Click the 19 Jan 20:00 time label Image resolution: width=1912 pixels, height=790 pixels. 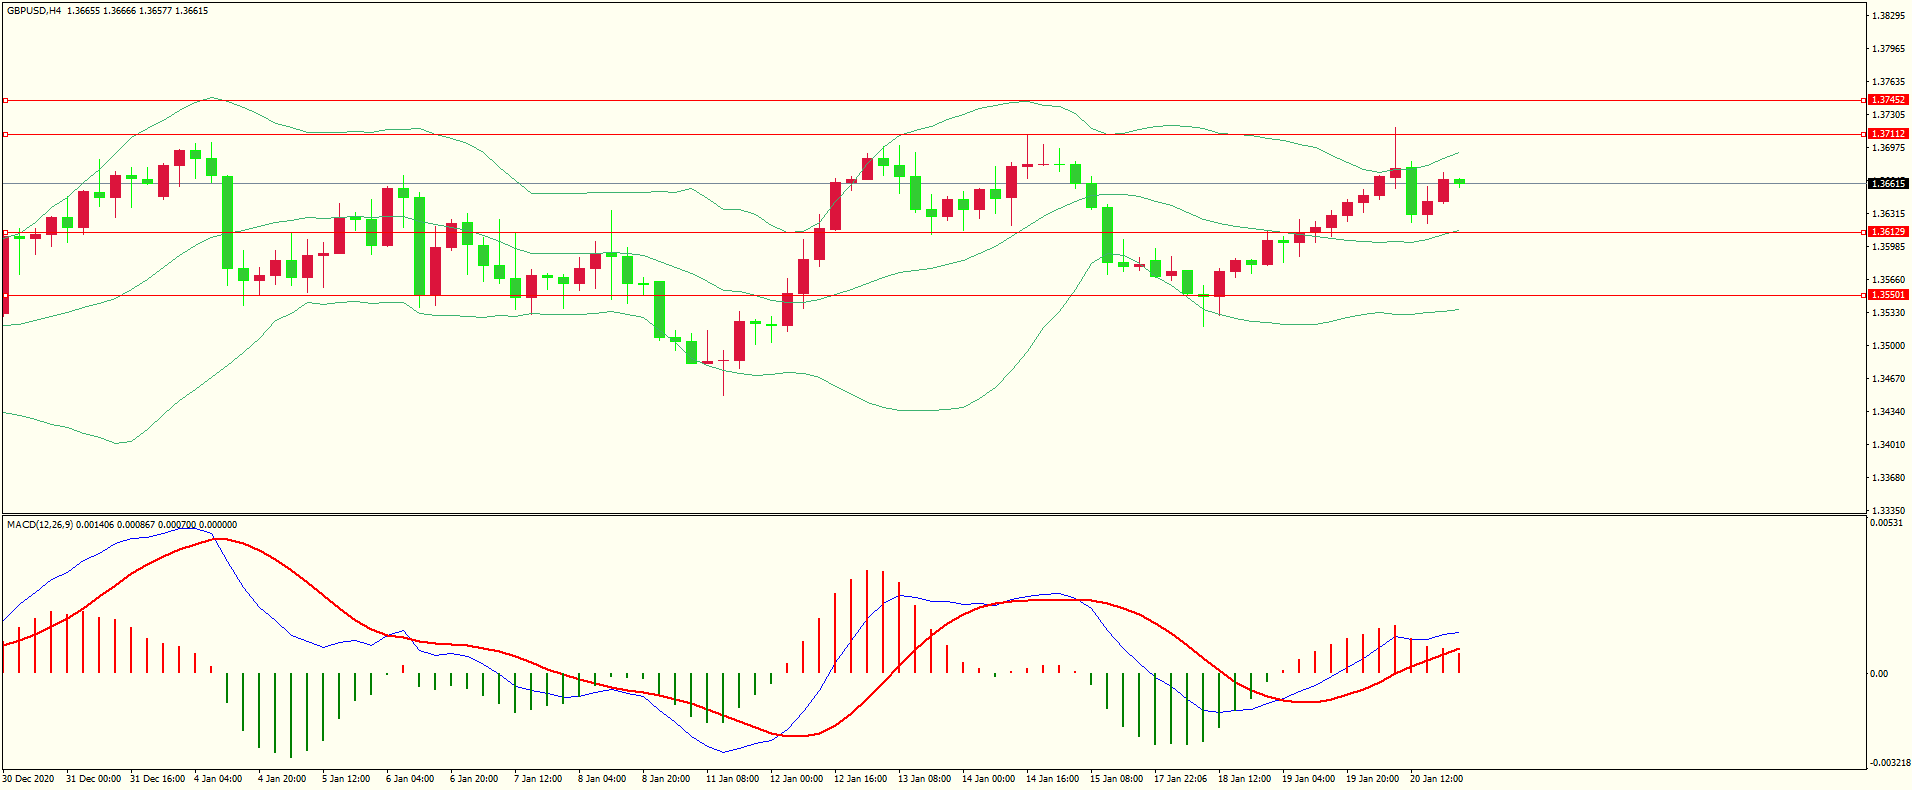coord(1373,779)
